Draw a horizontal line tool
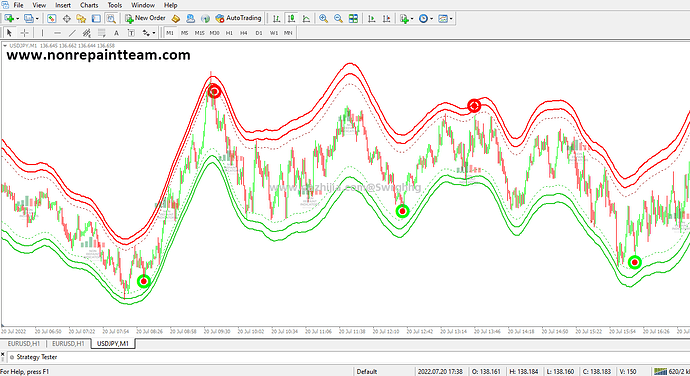Image resolution: width=690 pixels, height=376 pixels. click(57, 33)
